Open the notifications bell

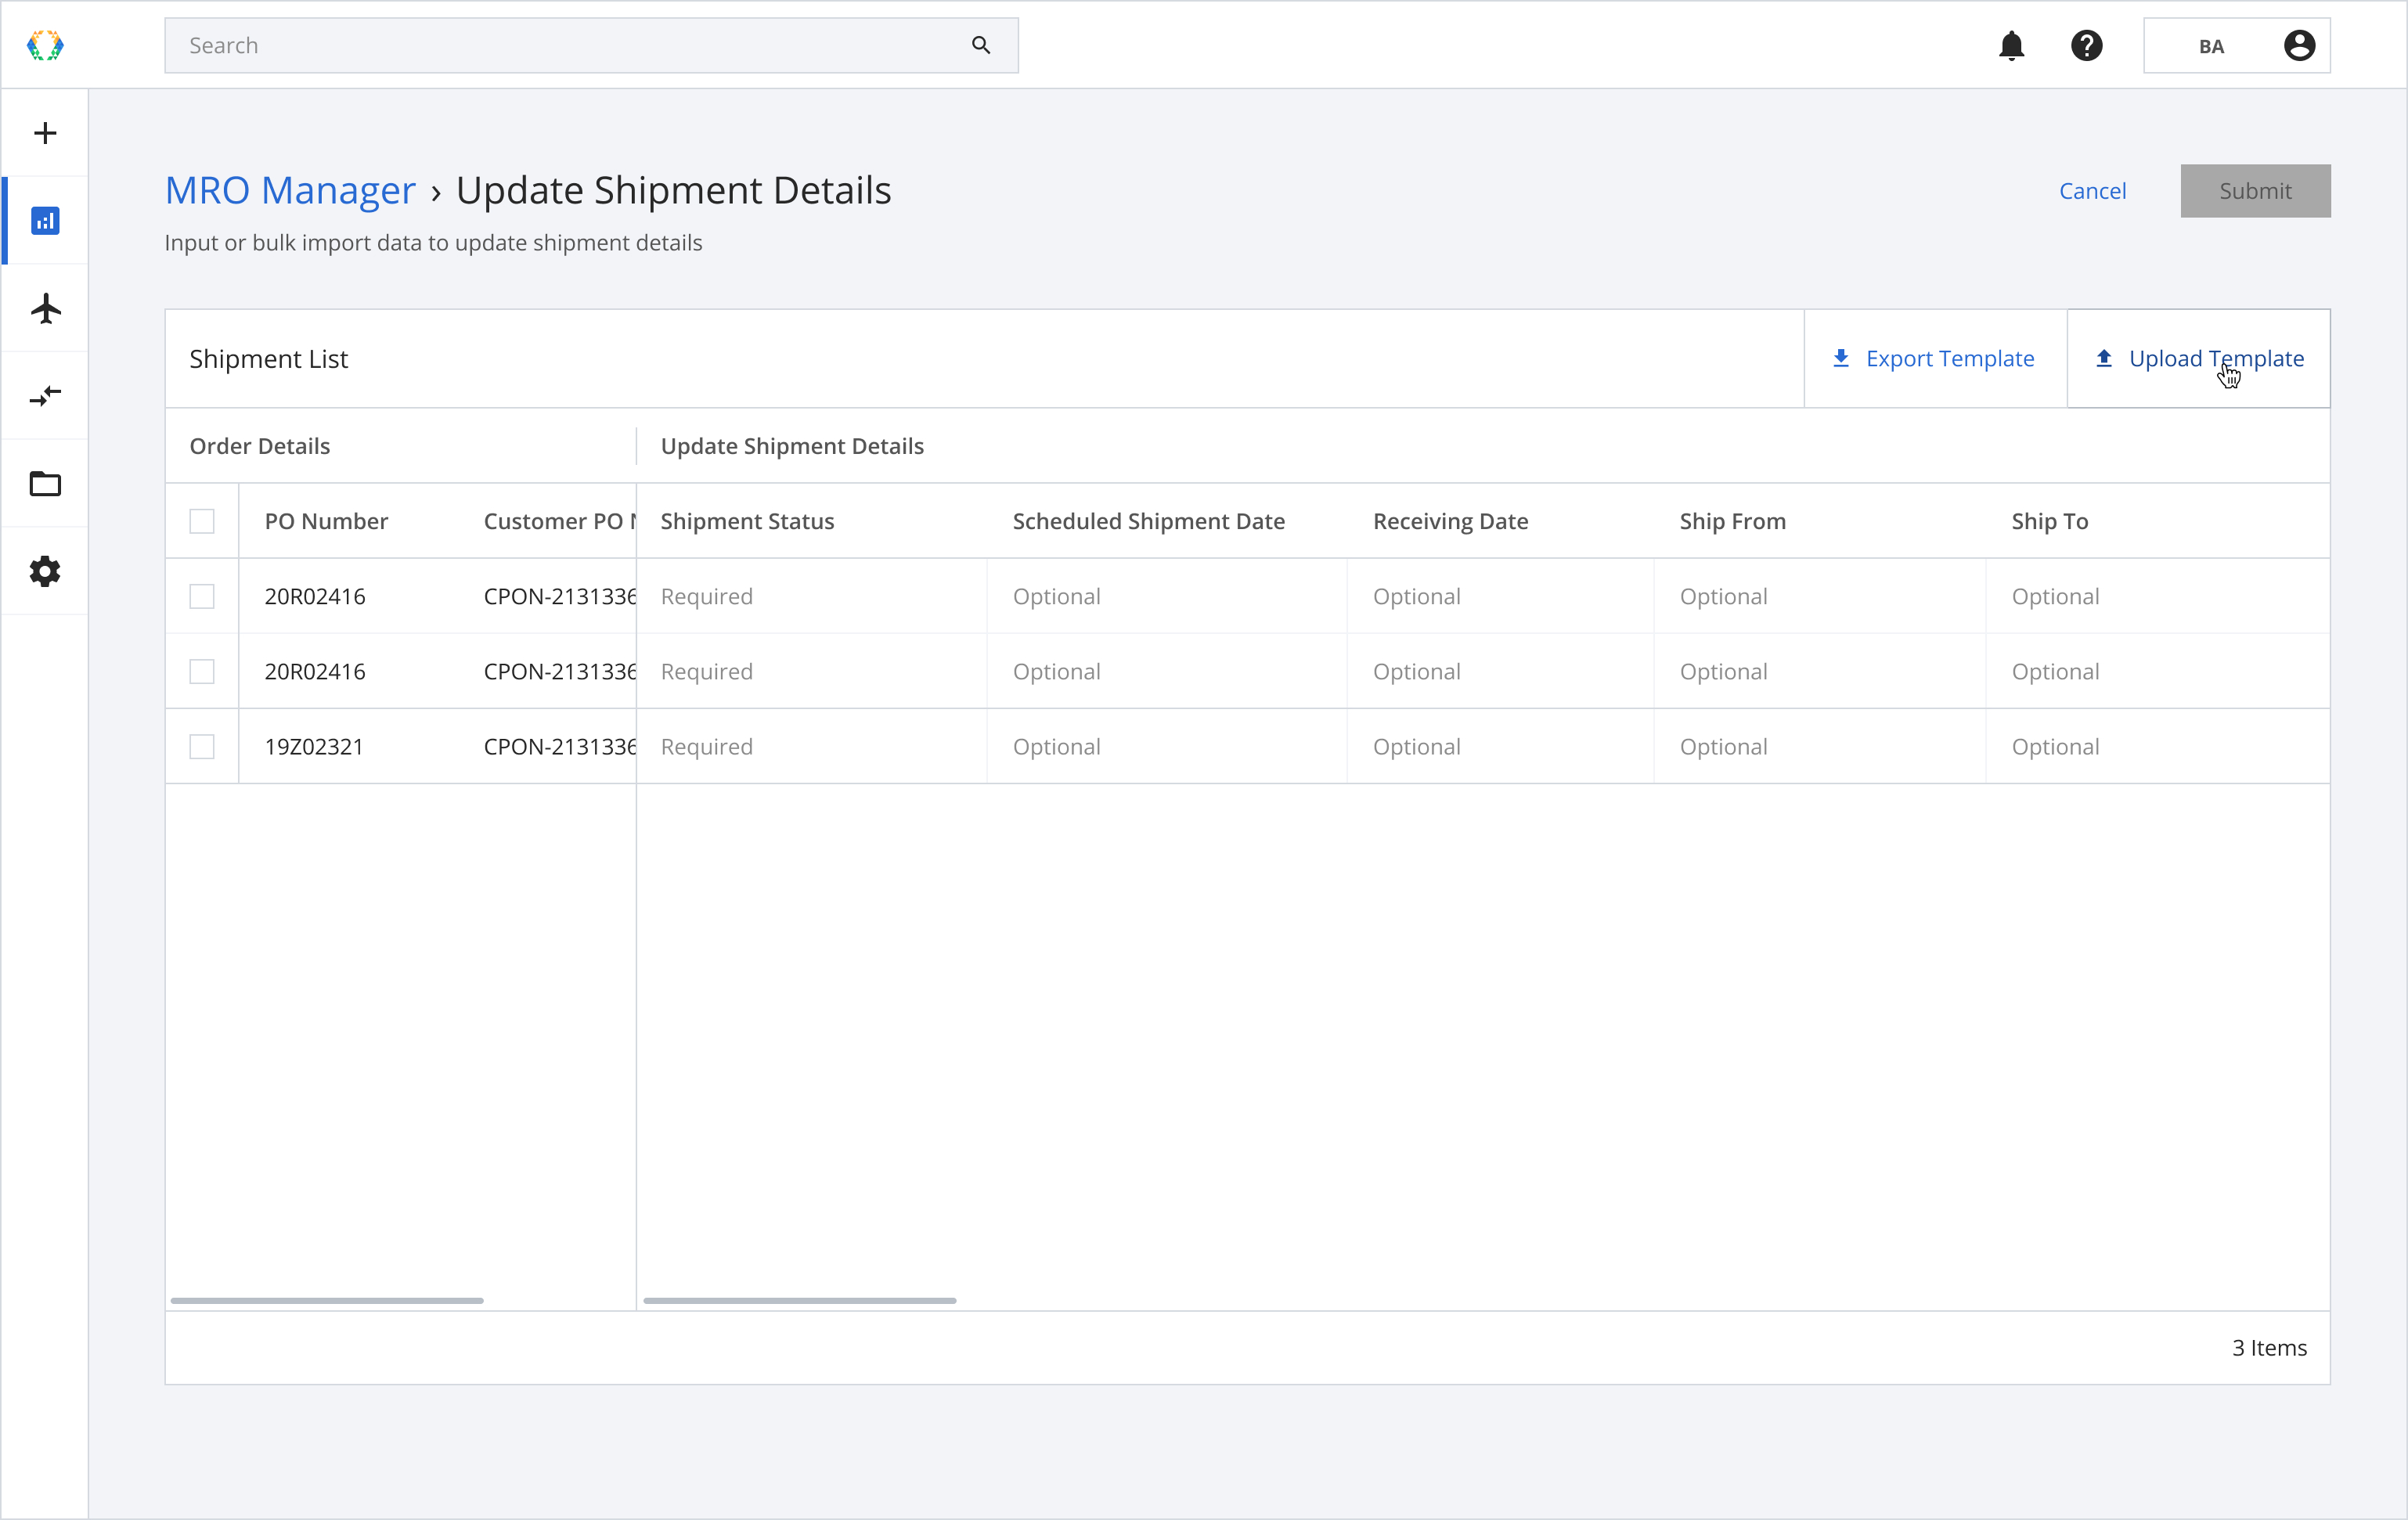click(x=2011, y=45)
